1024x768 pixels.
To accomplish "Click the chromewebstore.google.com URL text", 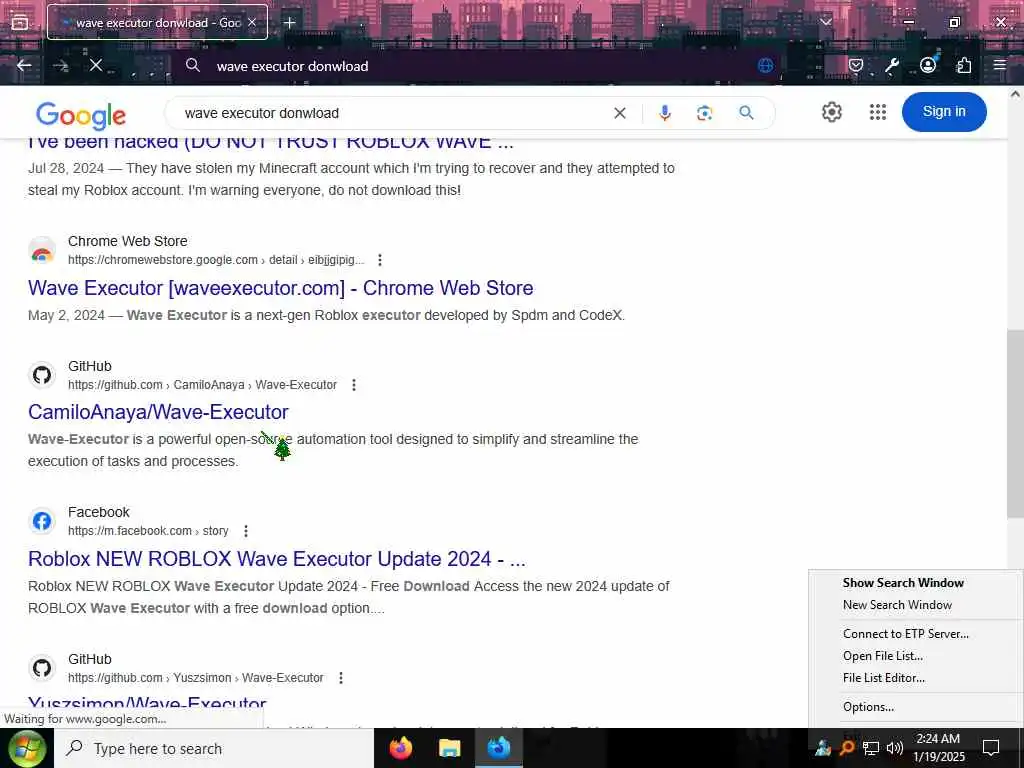I will 216,260.
